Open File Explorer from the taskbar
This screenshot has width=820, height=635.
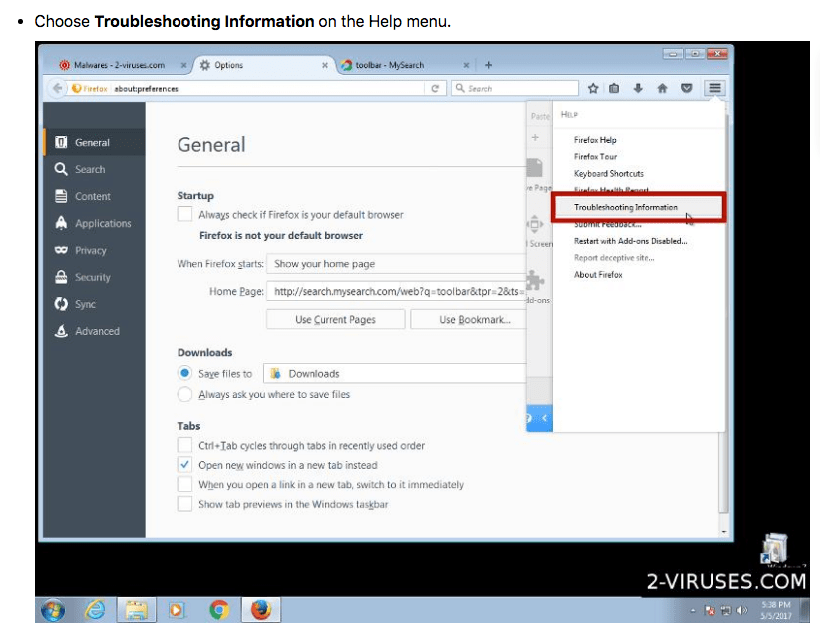(x=136, y=610)
